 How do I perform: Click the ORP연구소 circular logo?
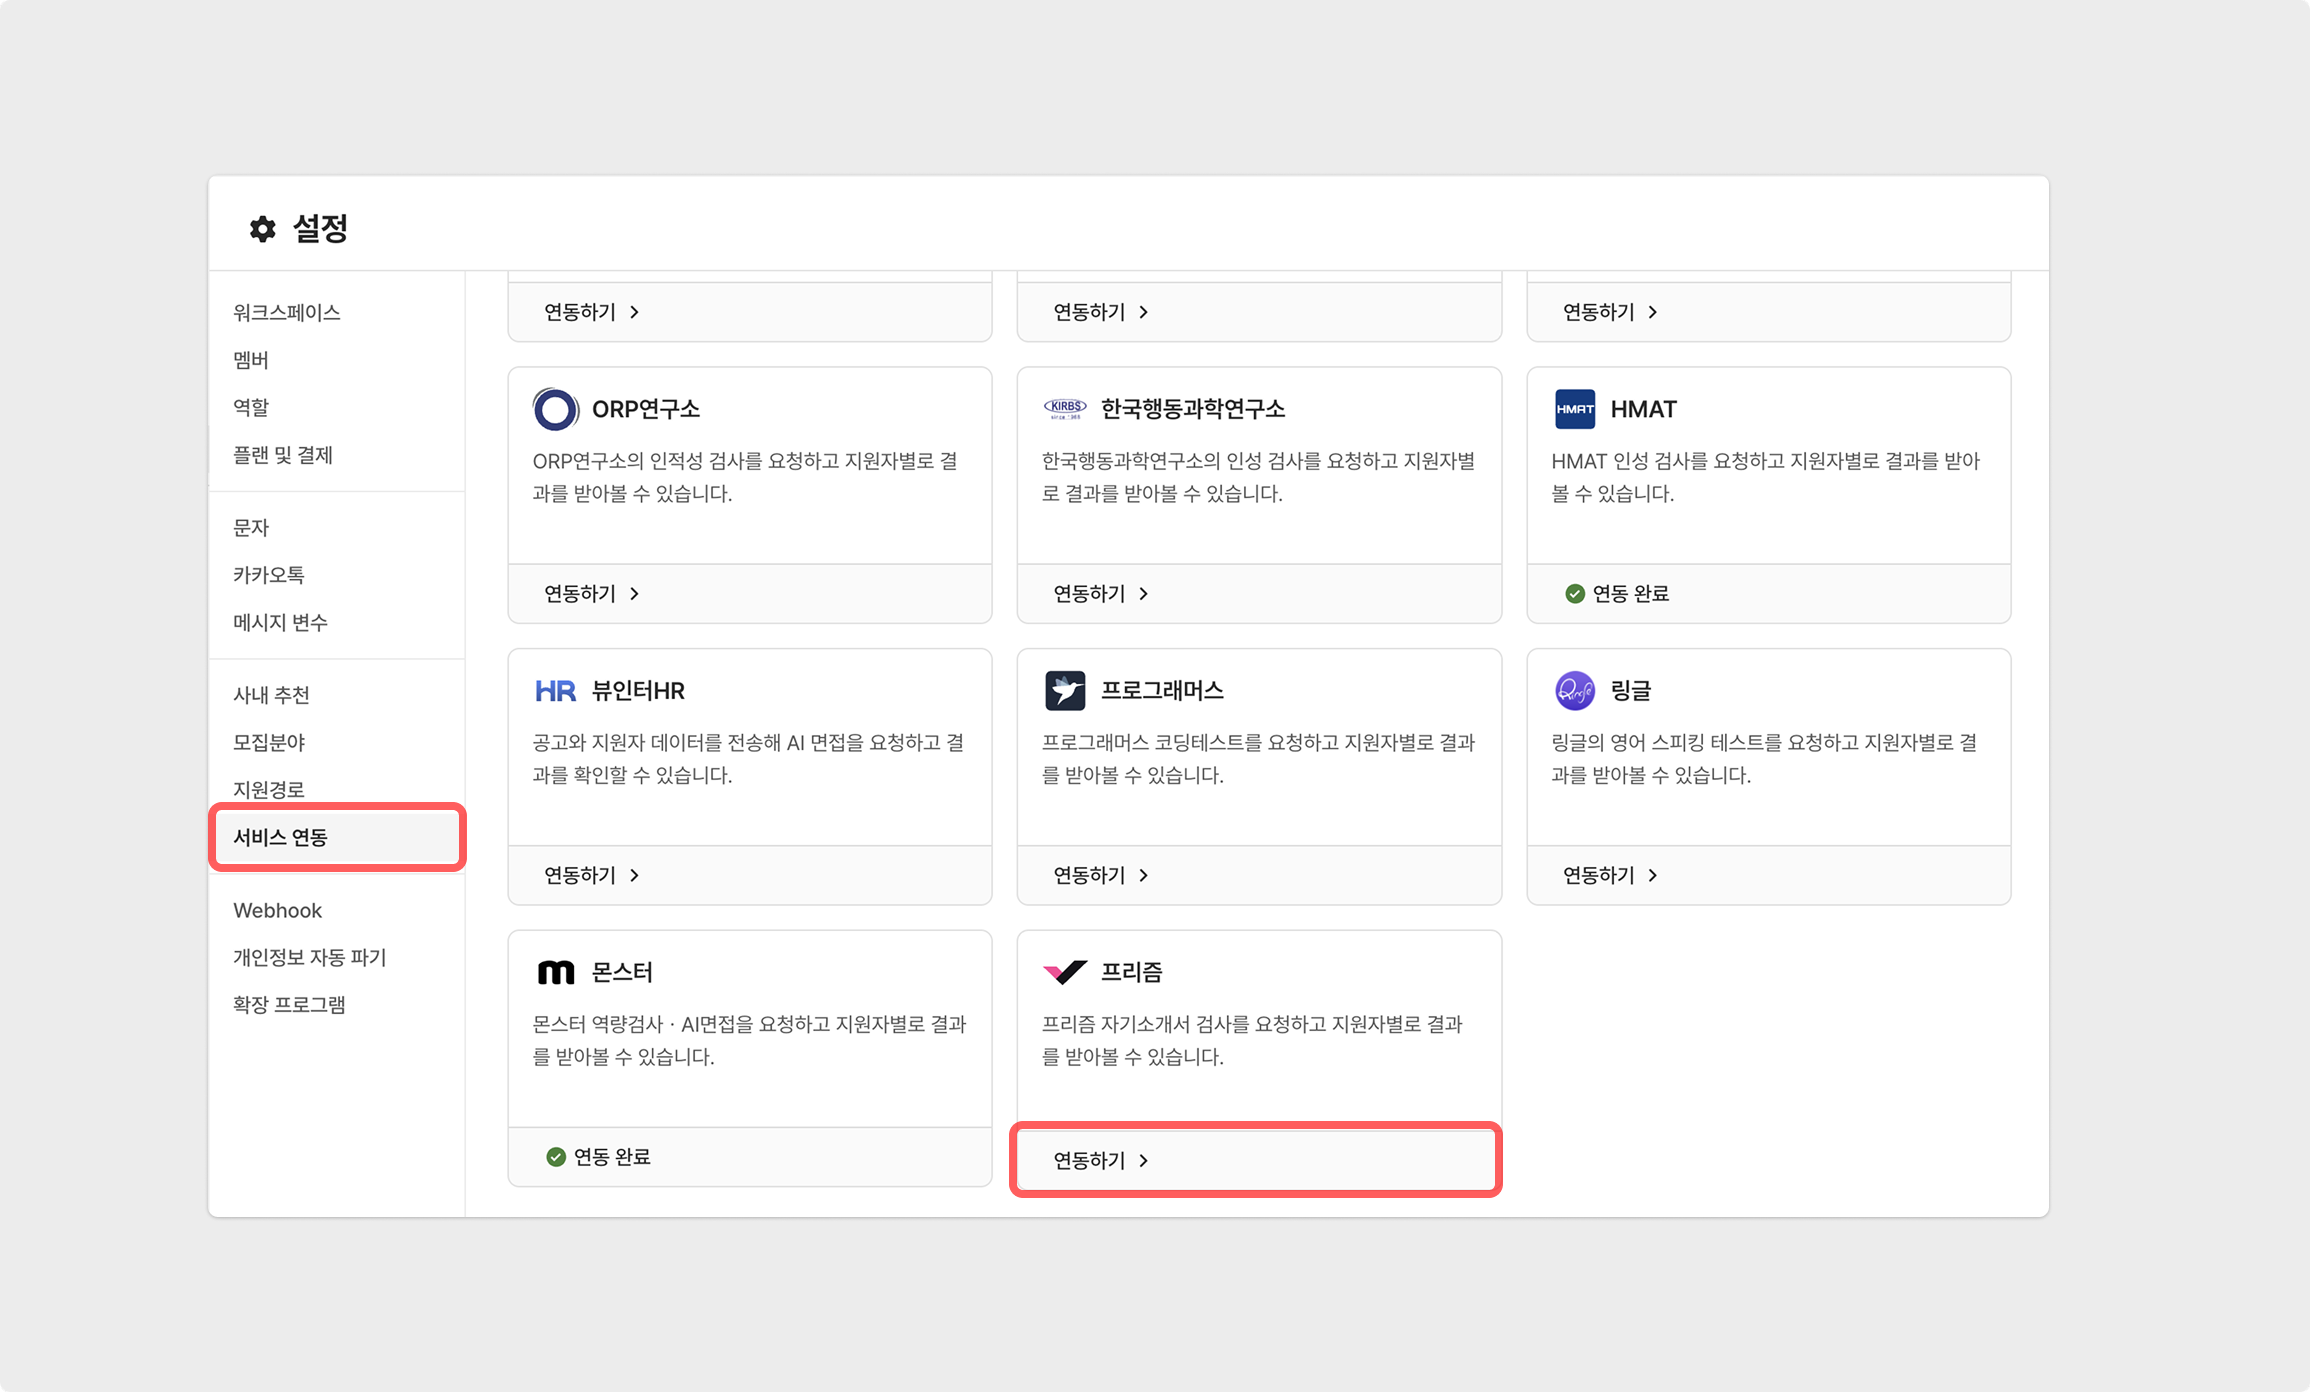(555, 409)
